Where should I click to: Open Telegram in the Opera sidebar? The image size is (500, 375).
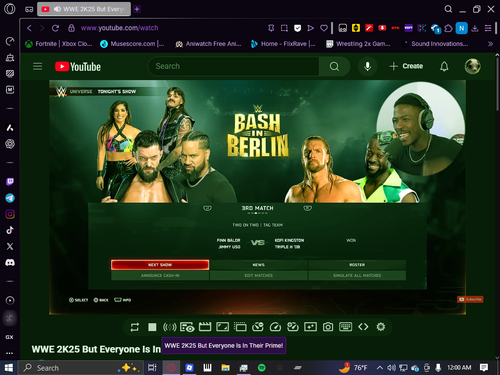click(x=10, y=198)
